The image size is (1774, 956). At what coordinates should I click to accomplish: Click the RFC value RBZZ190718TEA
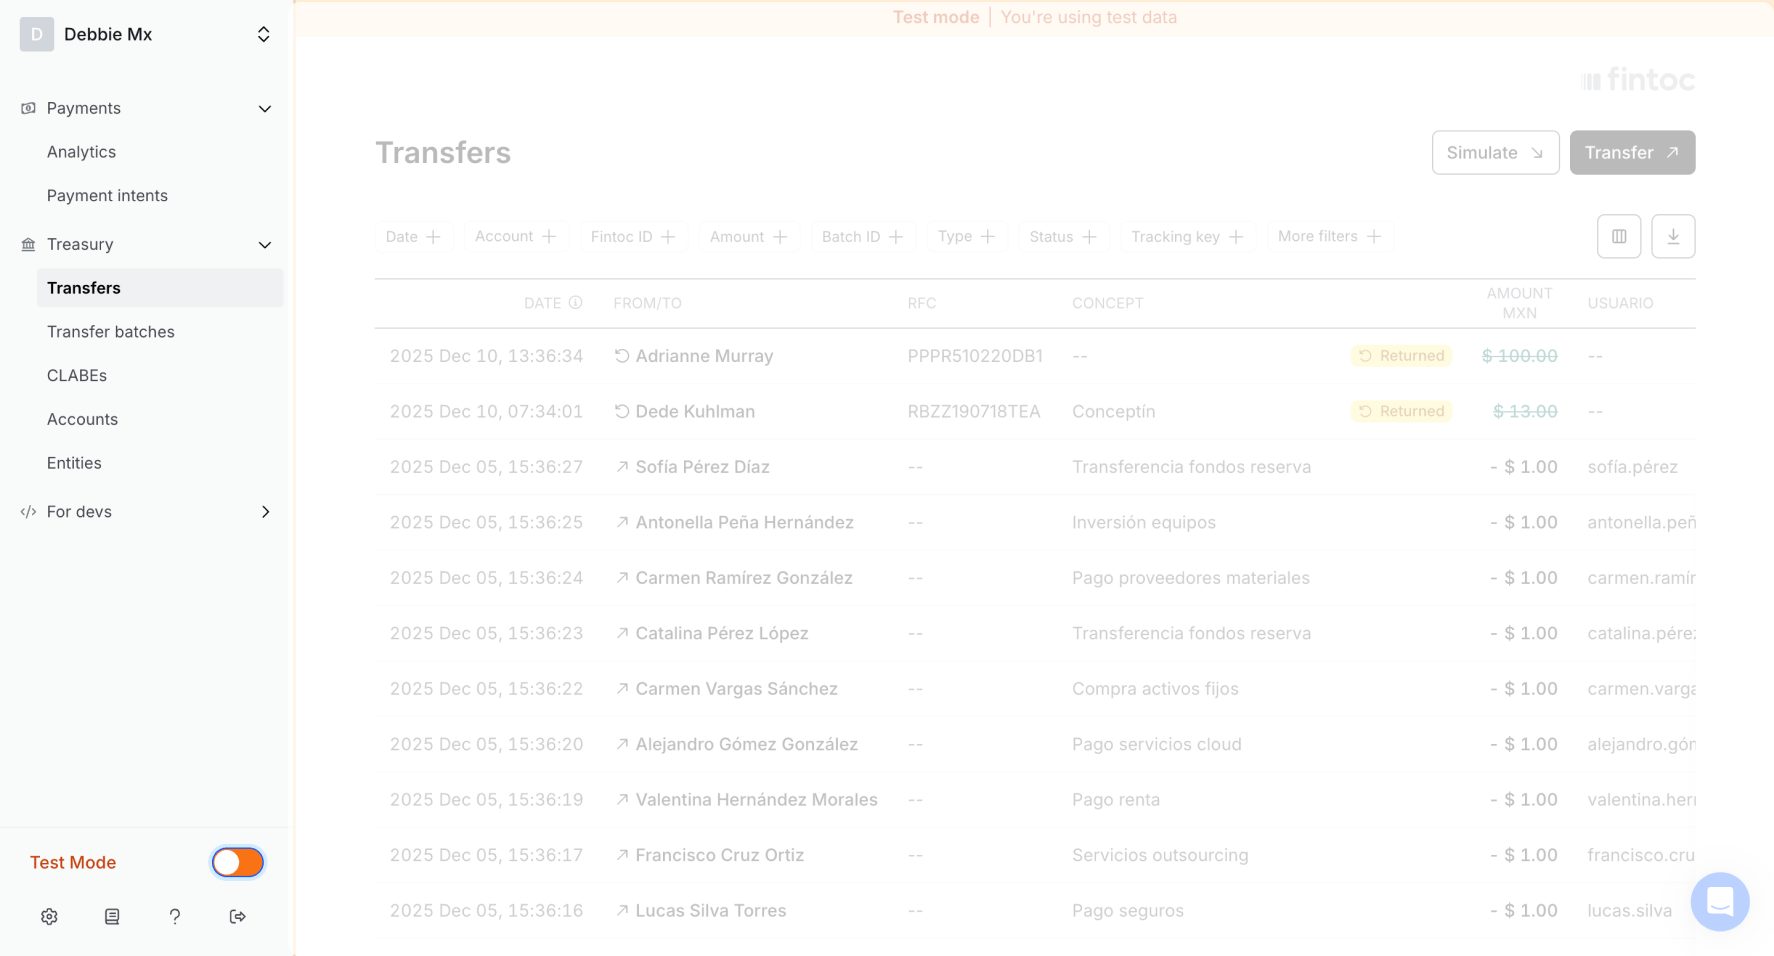(974, 411)
